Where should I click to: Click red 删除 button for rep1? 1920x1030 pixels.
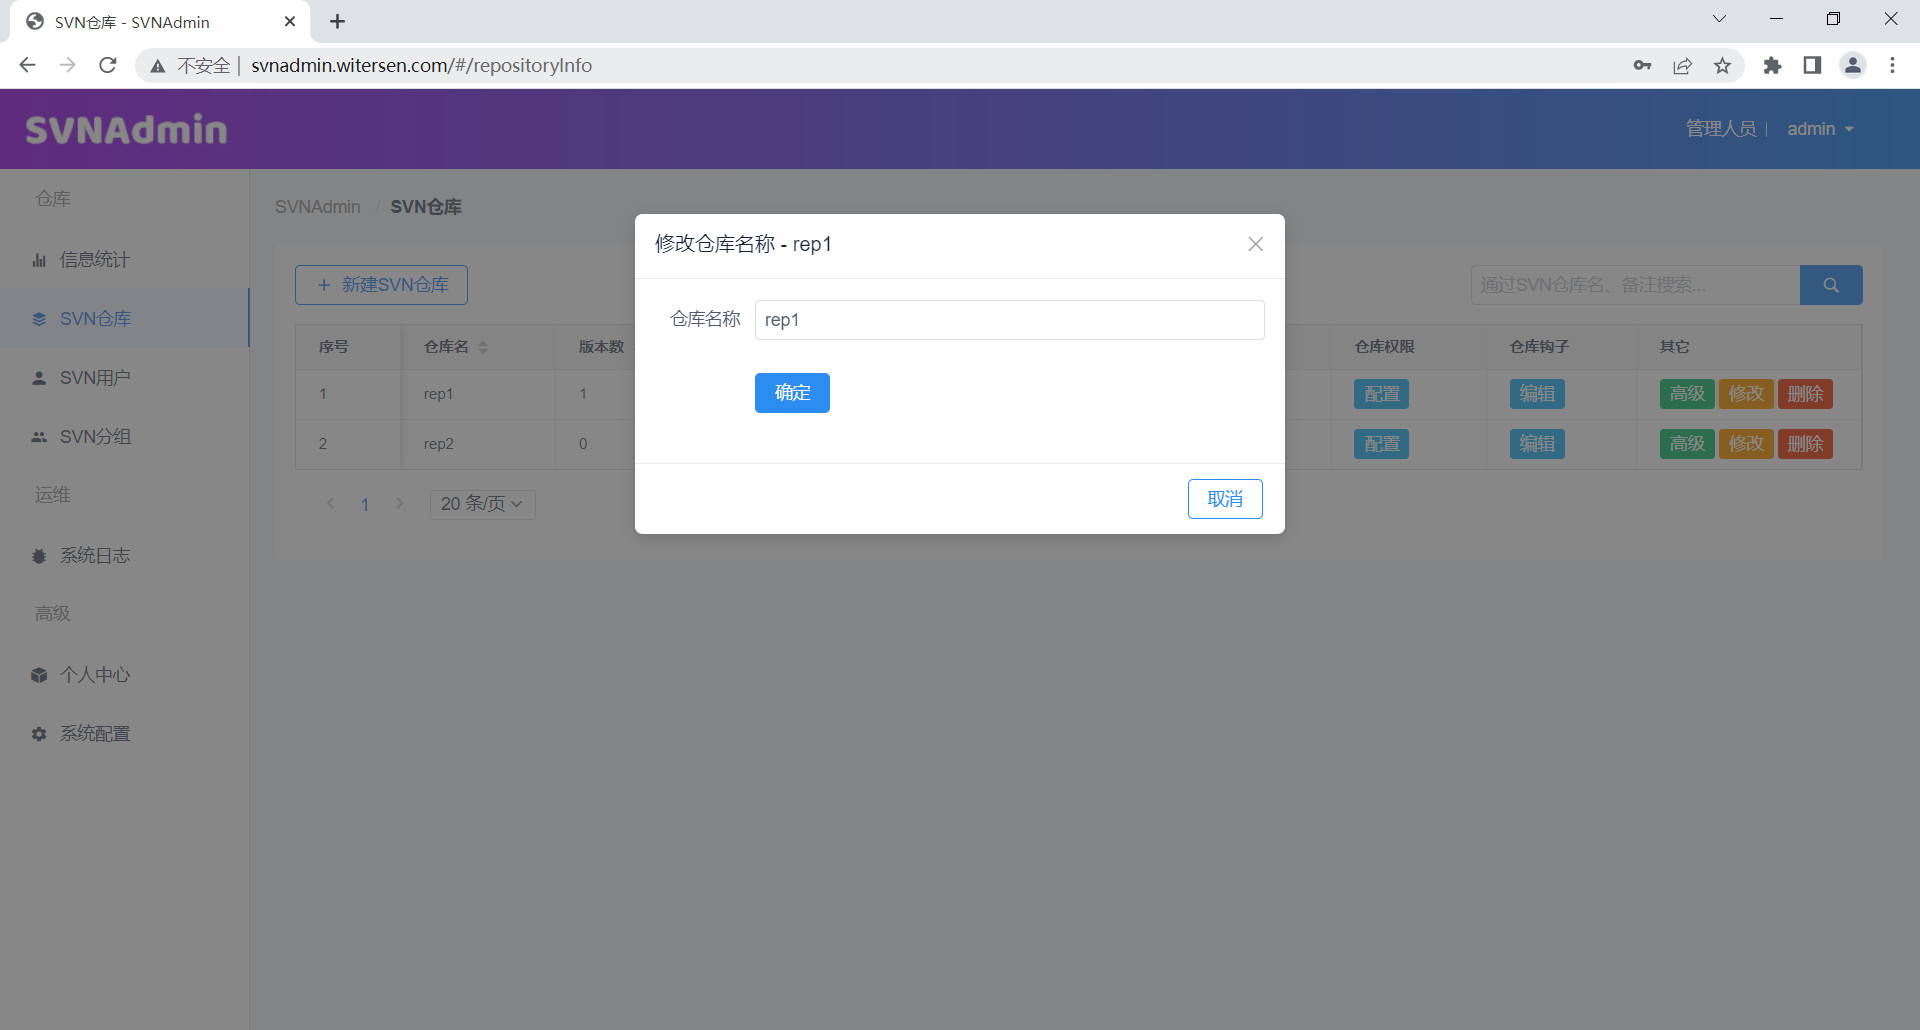pos(1805,394)
